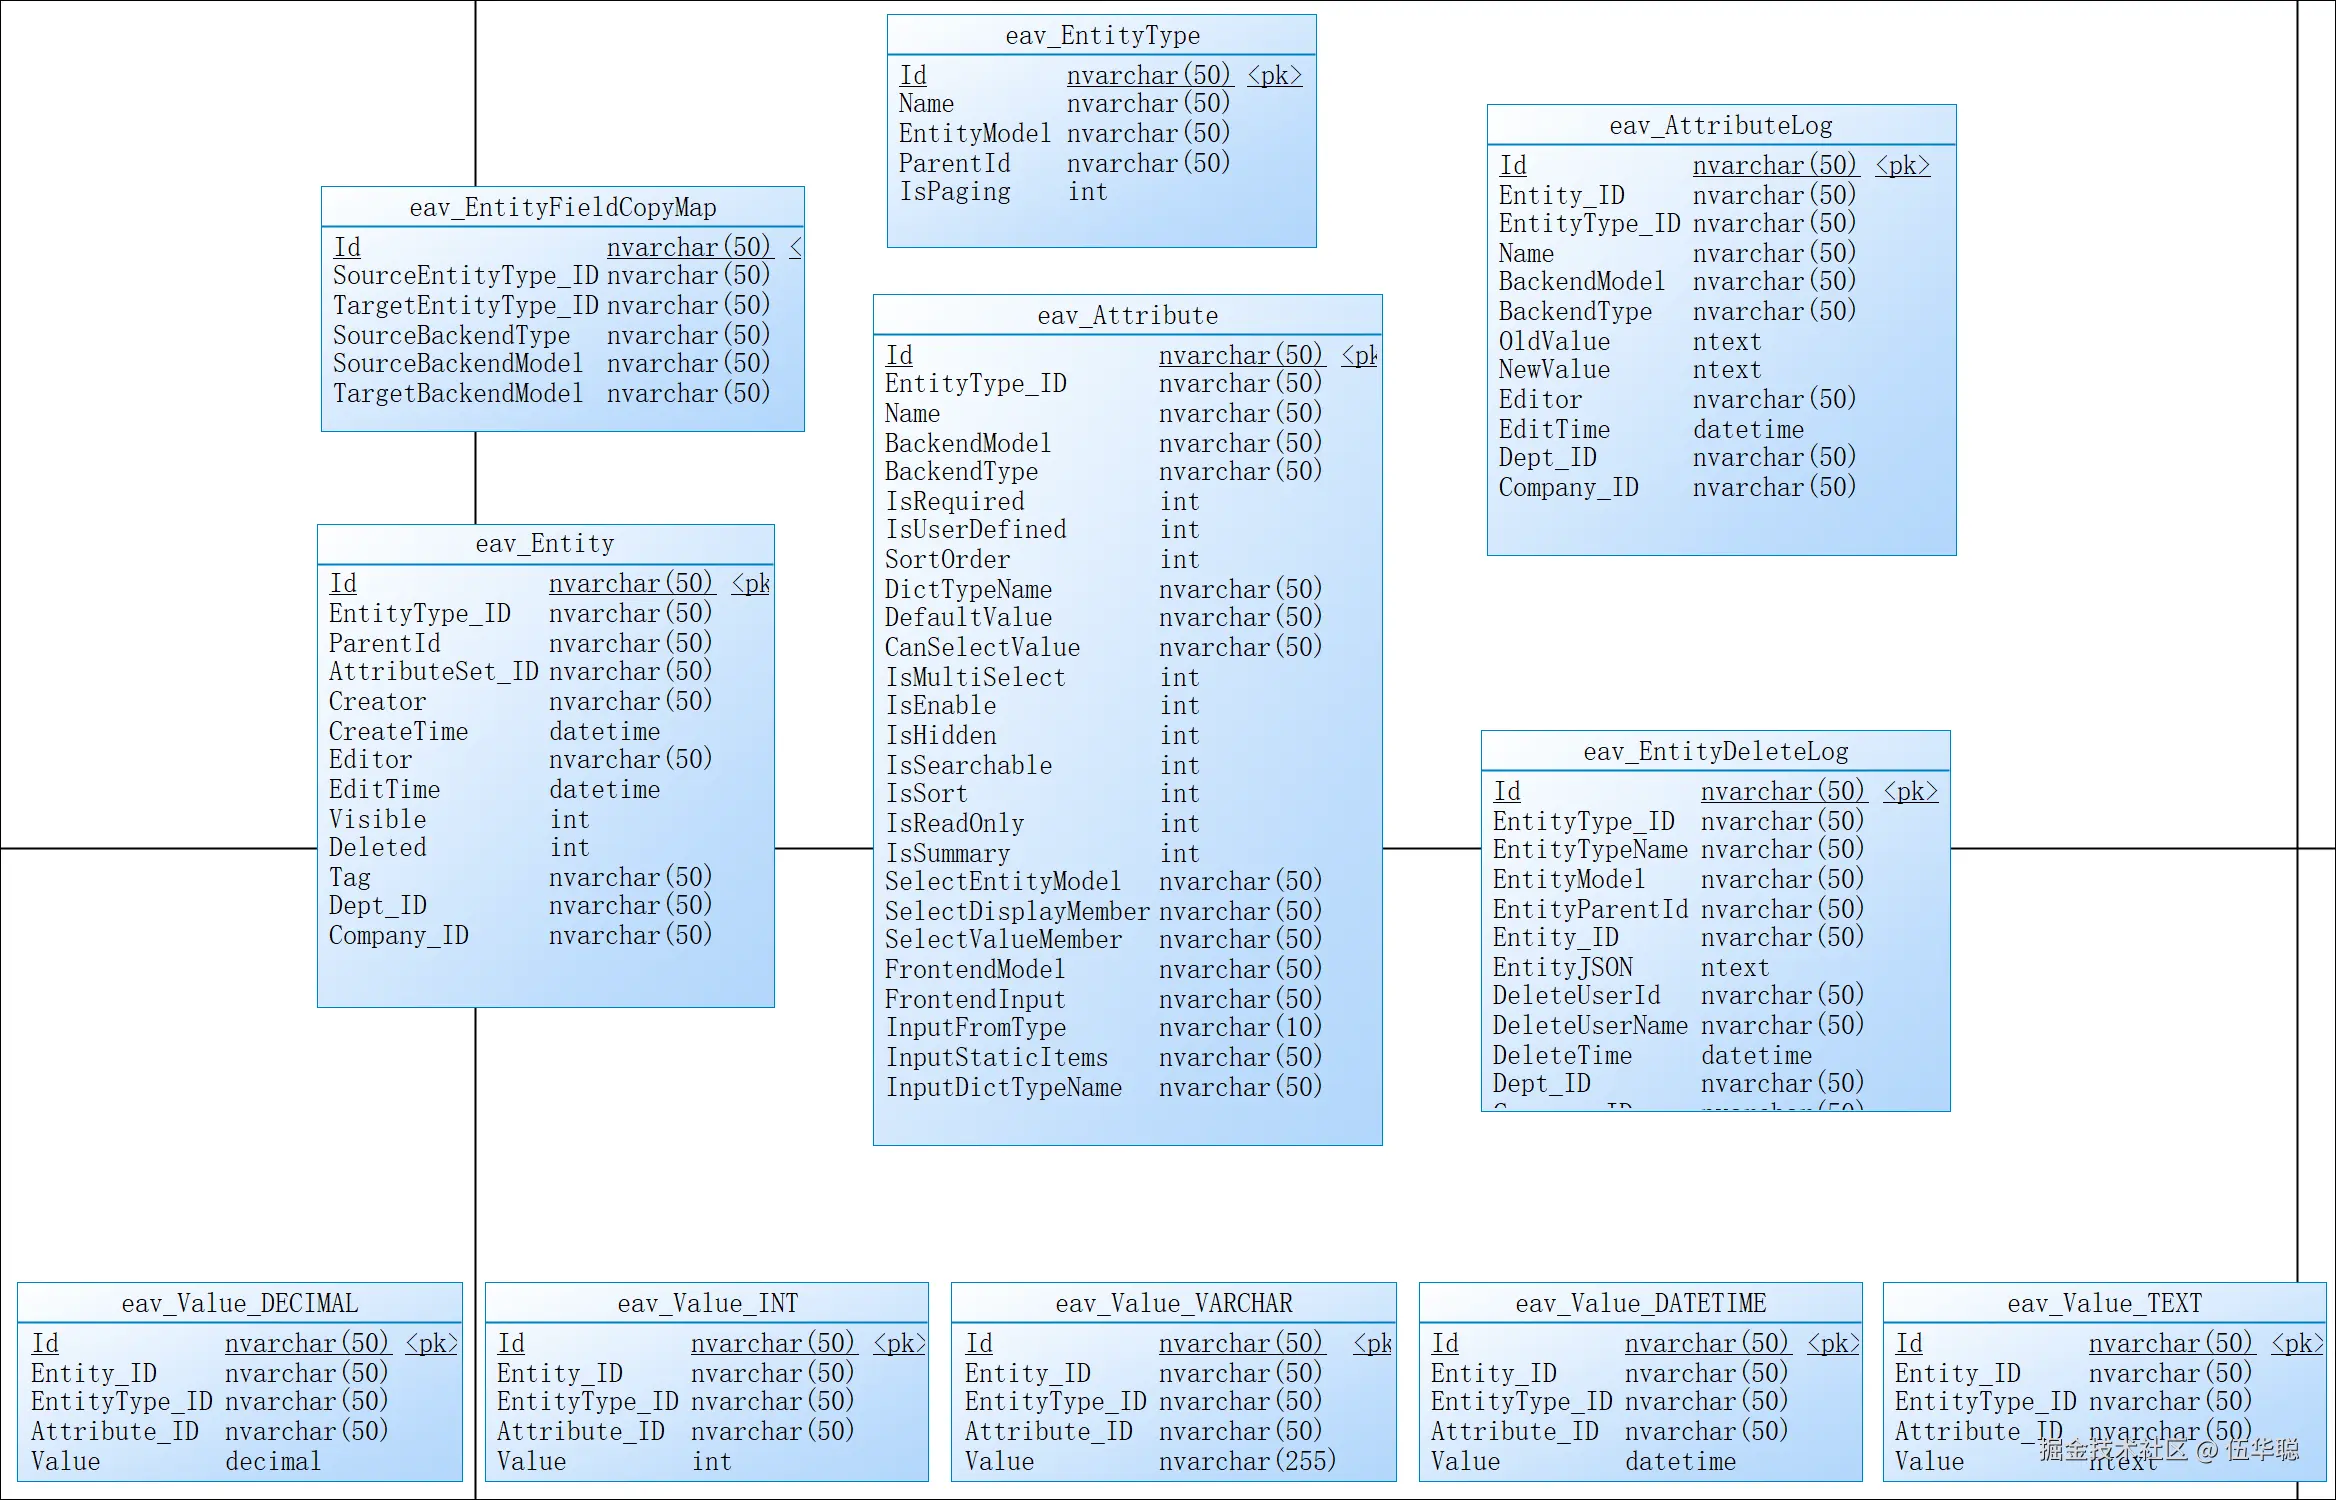Click the InputFromType row in eav_Attribute
The image size is (2336, 1500).
point(975,1028)
